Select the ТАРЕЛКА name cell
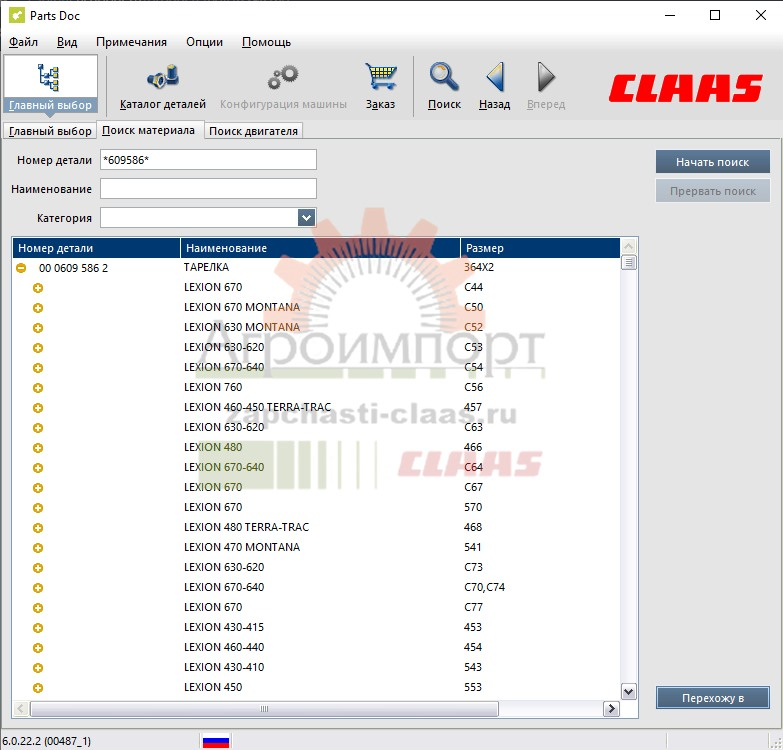Image resolution: width=783 pixels, height=750 pixels. pyautogui.click(x=206, y=267)
